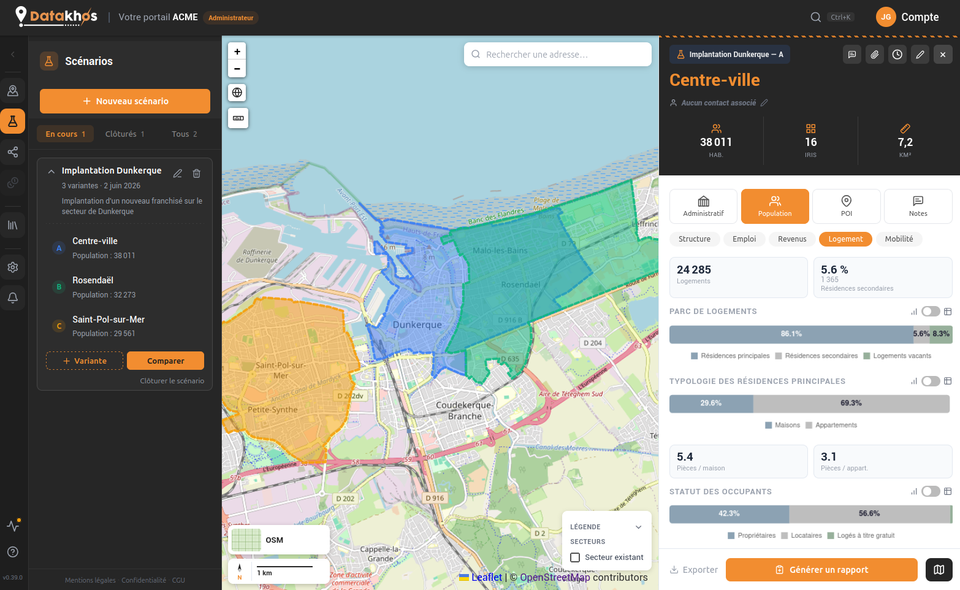
Task: Click the Implantation Dunkerque — A badge
Action: pos(729,54)
